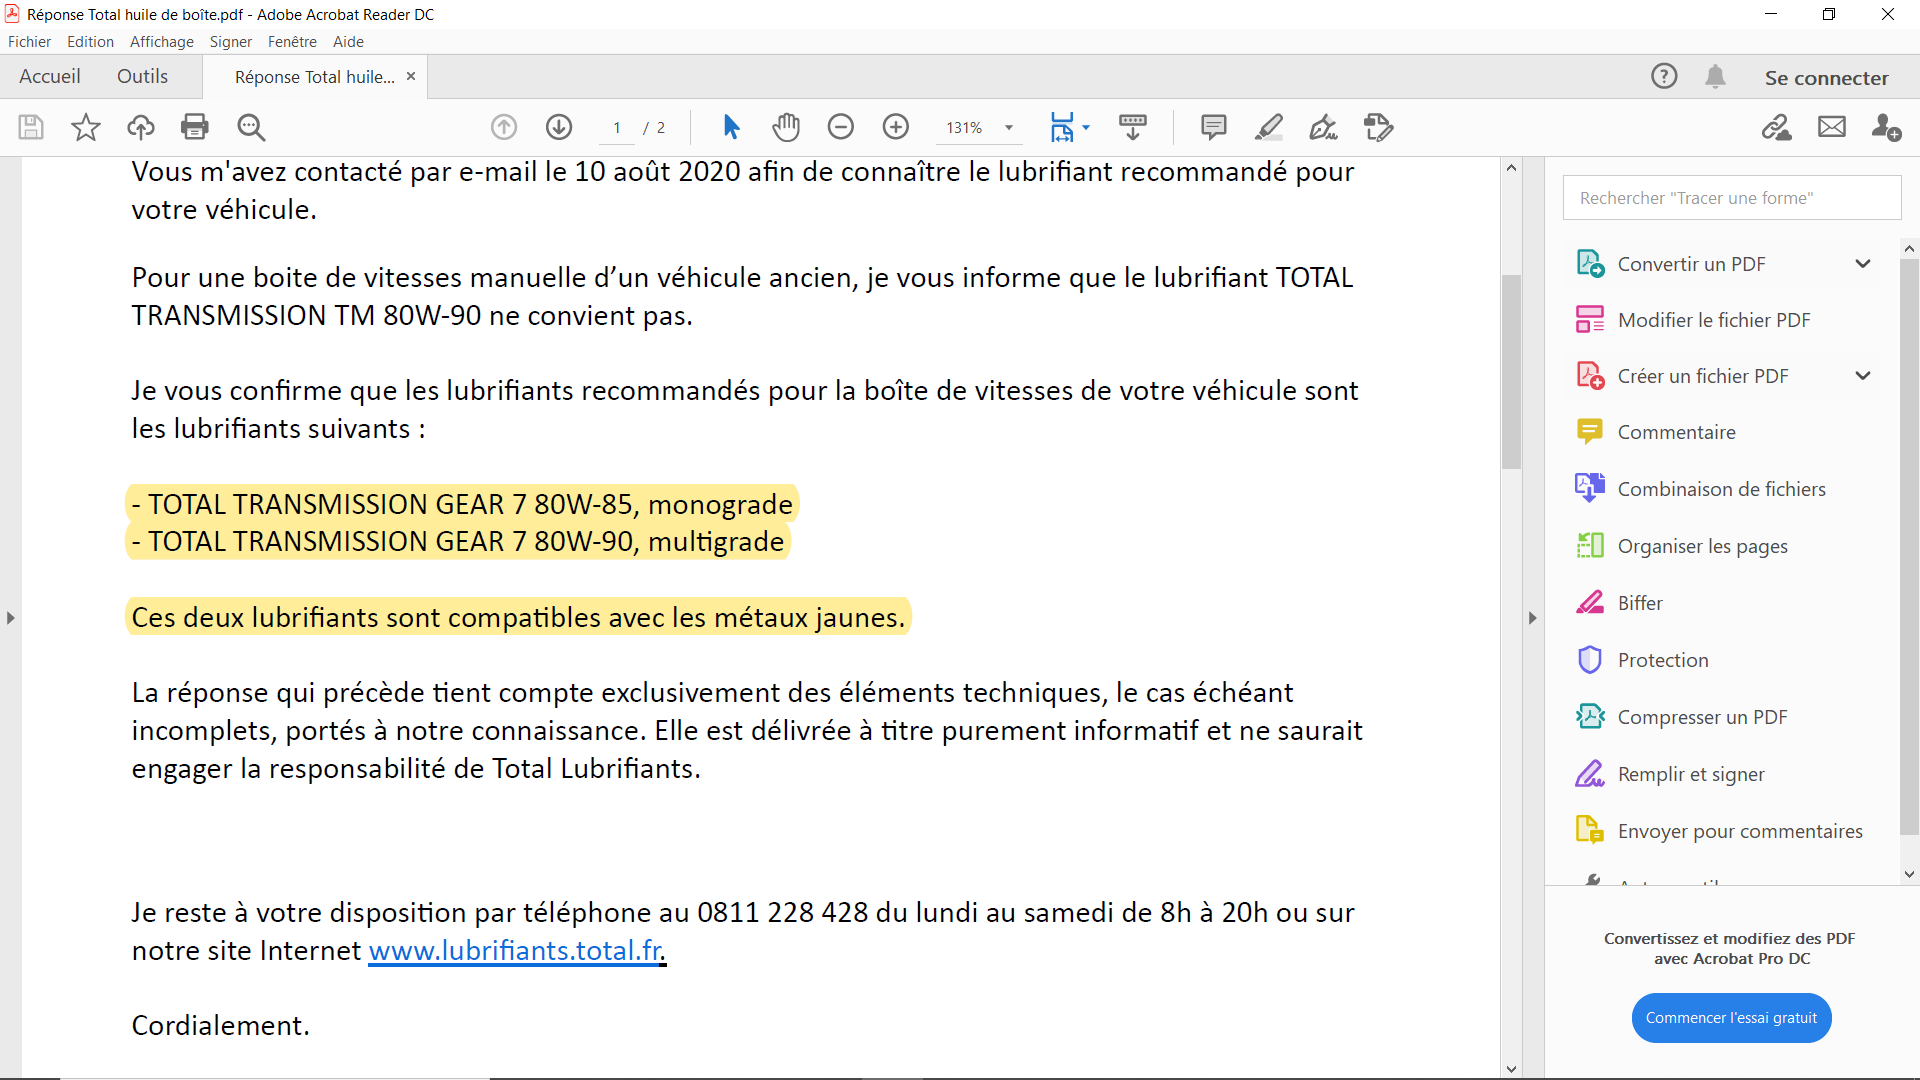The image size is (1920, 1080).
Task: Go to next page arrow icon
Action: (x=559, y=127)
